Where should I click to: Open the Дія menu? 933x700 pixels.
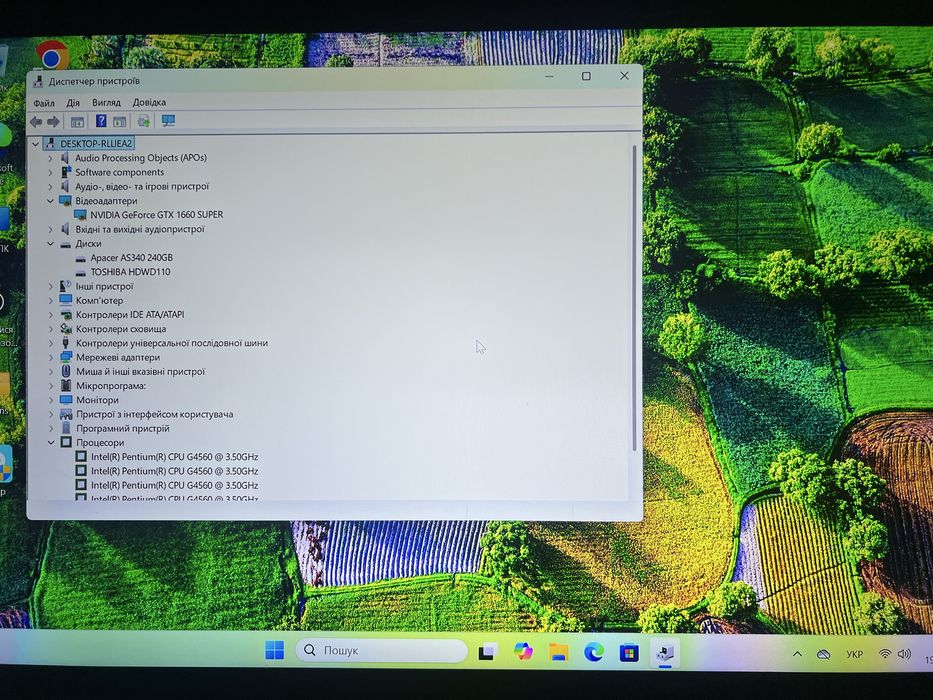pos(73,102)
